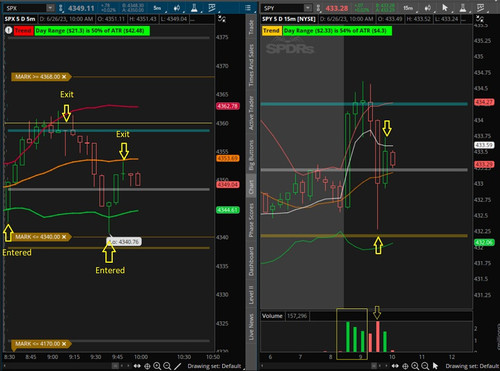The width and height of the screenshot is (500, 371).
Task: Click the alert exclamation icon beside red Trend label
Action: (8, 31)
